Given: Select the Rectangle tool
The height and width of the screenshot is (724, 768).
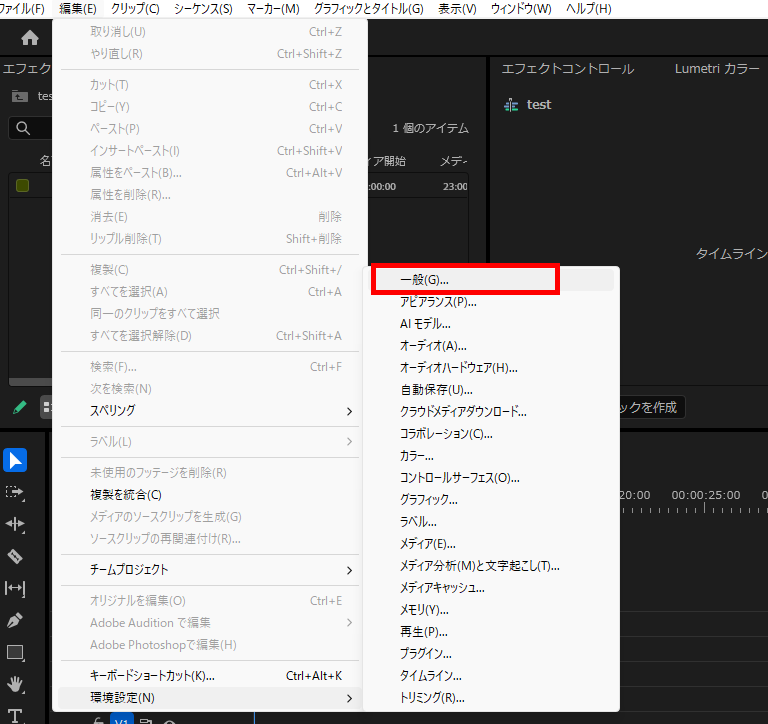Looking at the screenshot, I should [x=15, y=652].
